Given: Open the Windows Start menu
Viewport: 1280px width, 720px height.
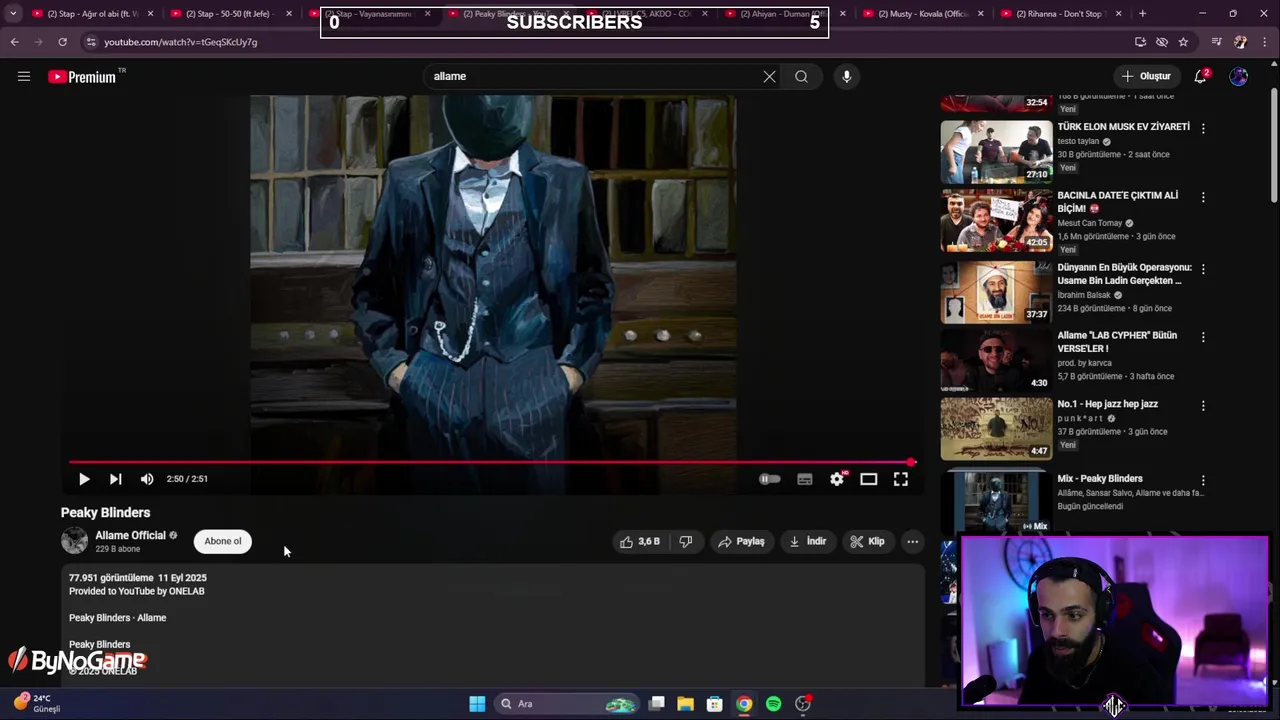Looking at the screenshot, I should 477,704.
